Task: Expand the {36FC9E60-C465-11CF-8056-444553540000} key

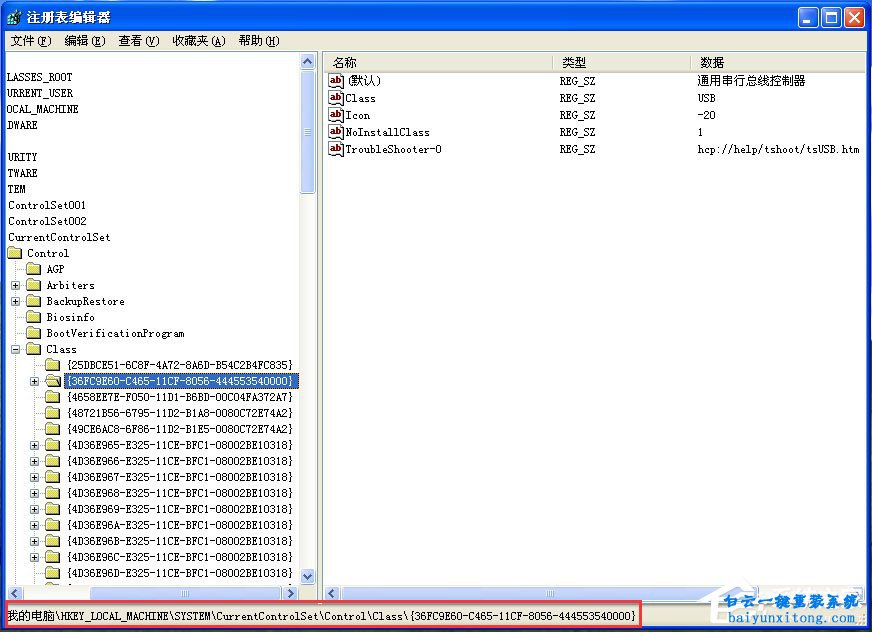Action: (35, 381)
